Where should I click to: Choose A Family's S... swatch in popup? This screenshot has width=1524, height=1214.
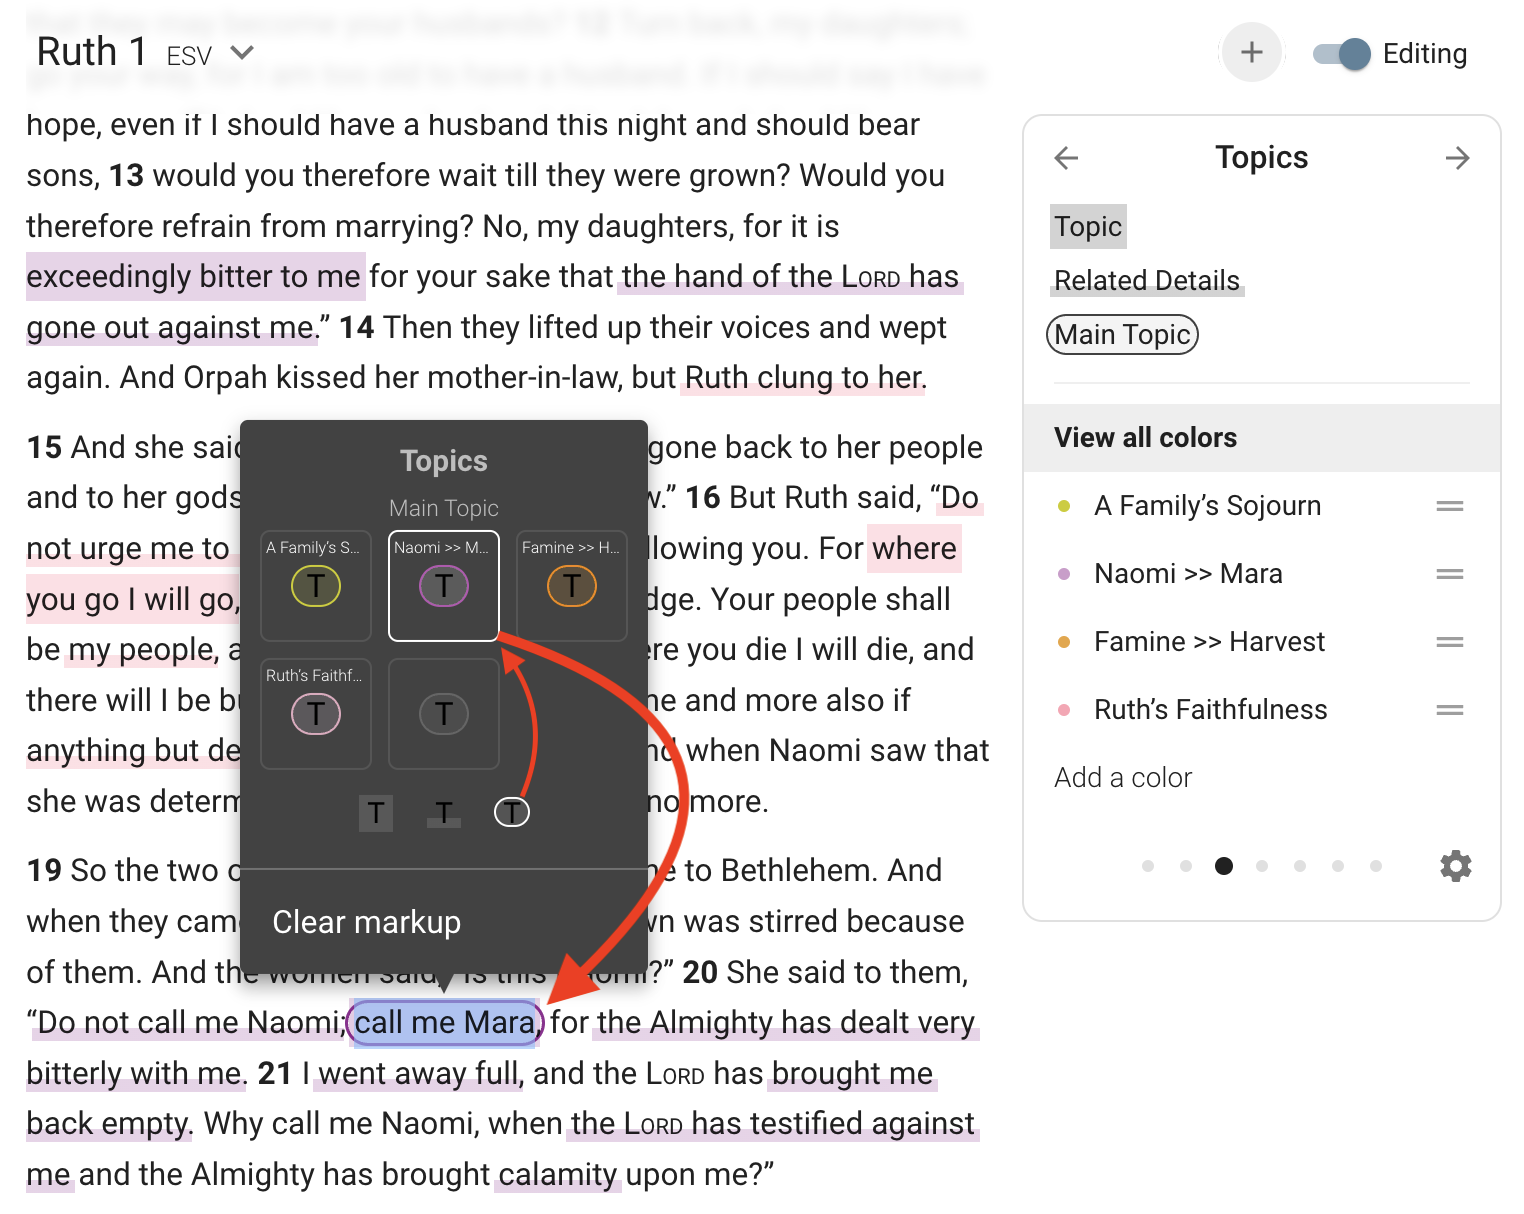[316, 586]
